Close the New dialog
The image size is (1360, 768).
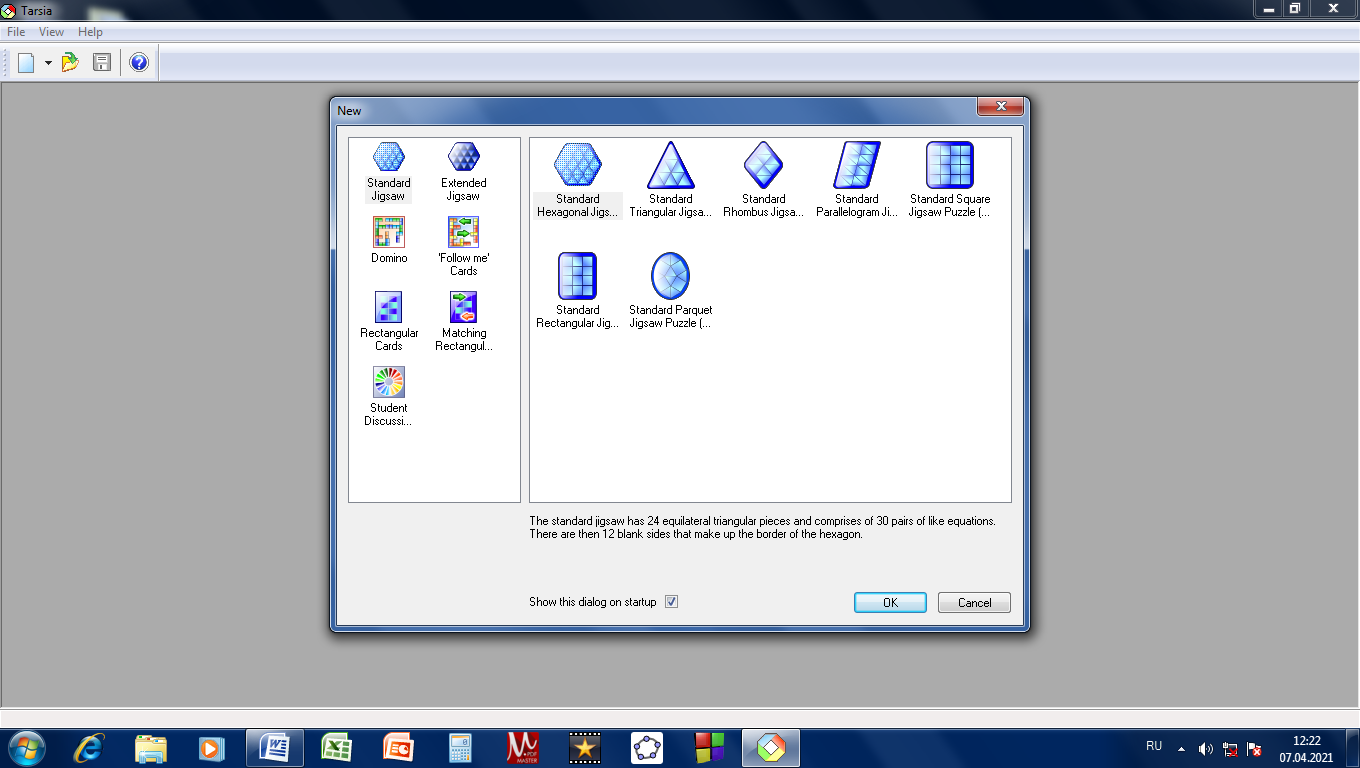click(x=1000, y=107)
